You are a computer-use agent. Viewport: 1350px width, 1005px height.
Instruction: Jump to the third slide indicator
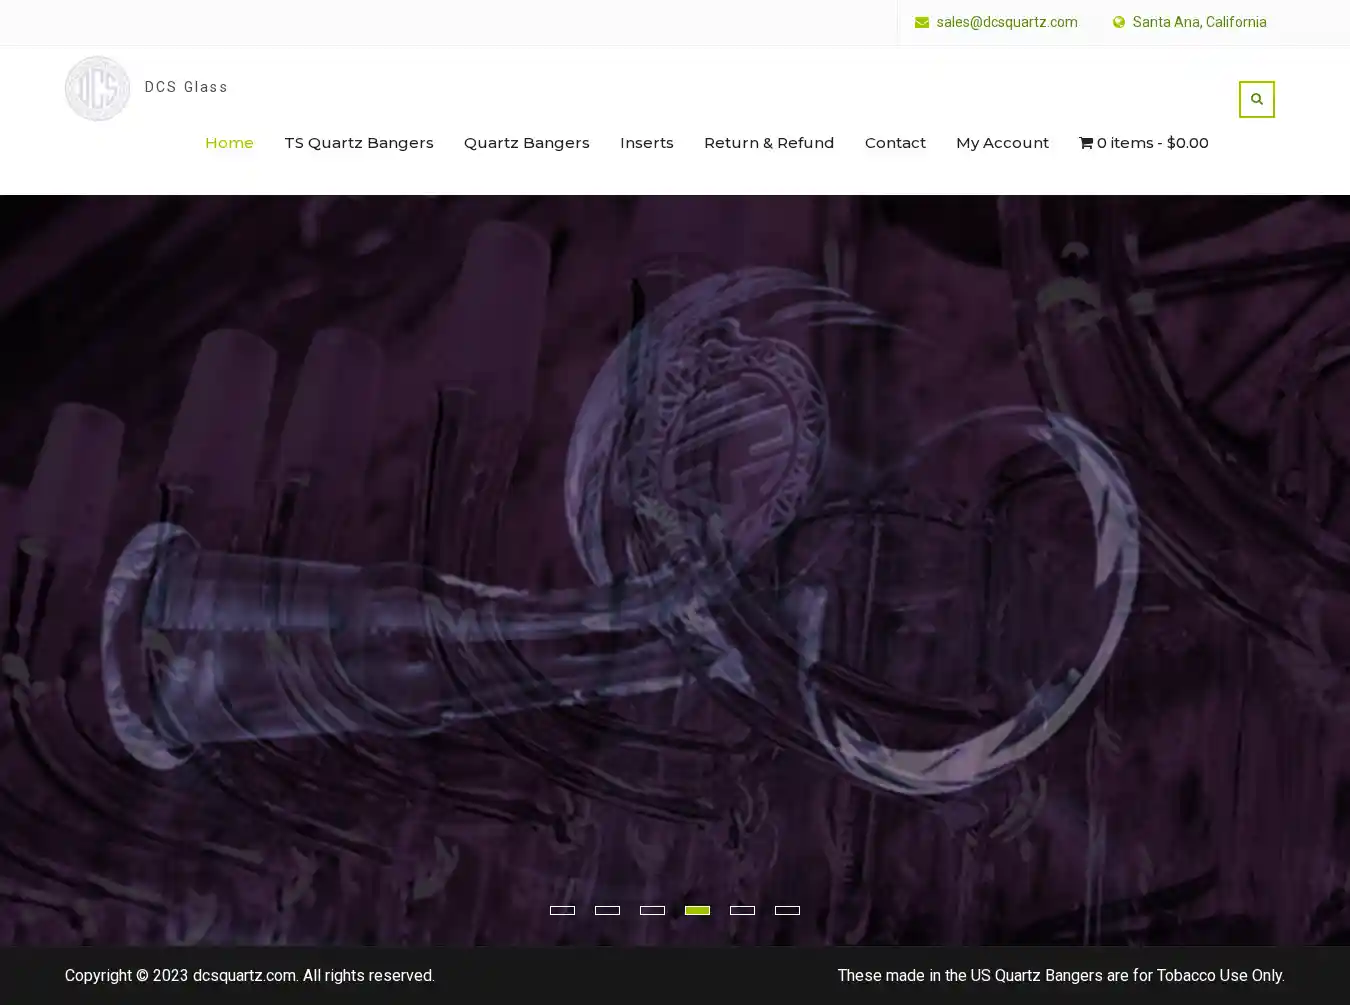[x=652, y=910]
